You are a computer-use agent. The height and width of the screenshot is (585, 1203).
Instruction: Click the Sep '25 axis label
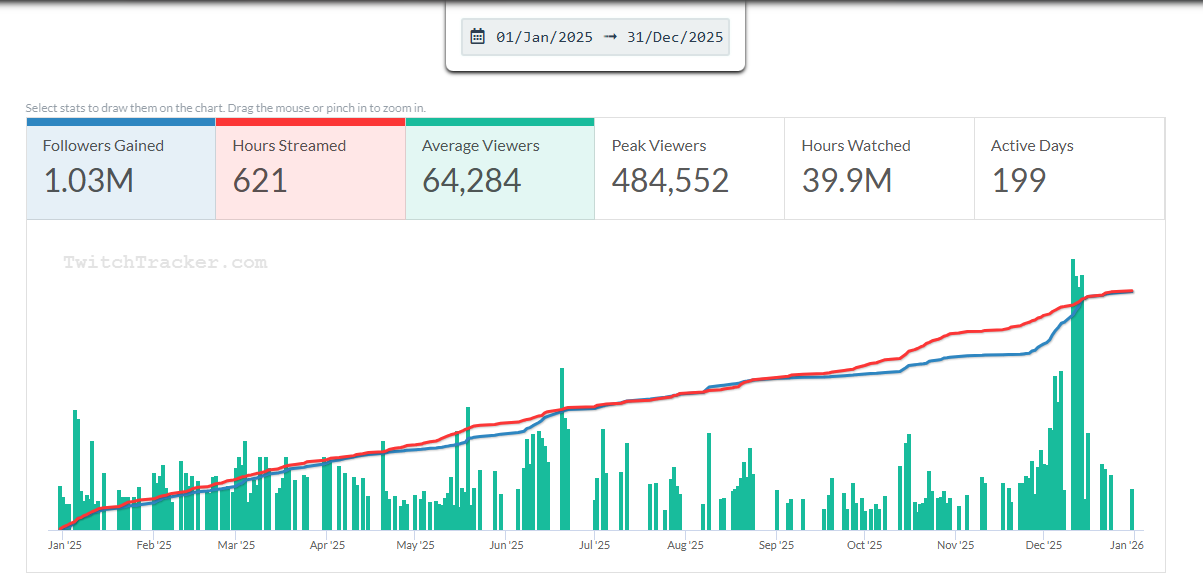click(x=776, y=545)
